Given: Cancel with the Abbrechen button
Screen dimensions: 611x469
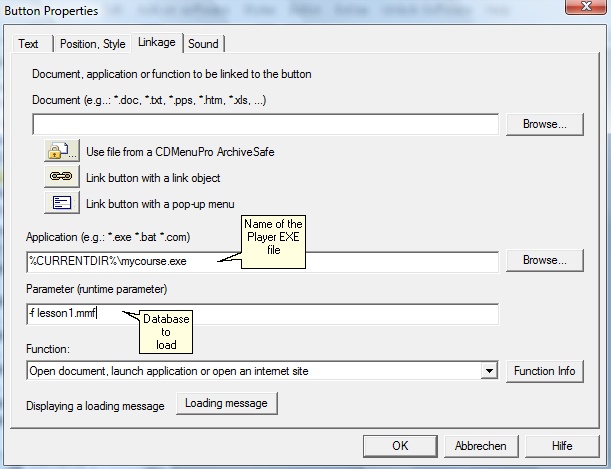Looking at the screenshot, I should 479,446.
